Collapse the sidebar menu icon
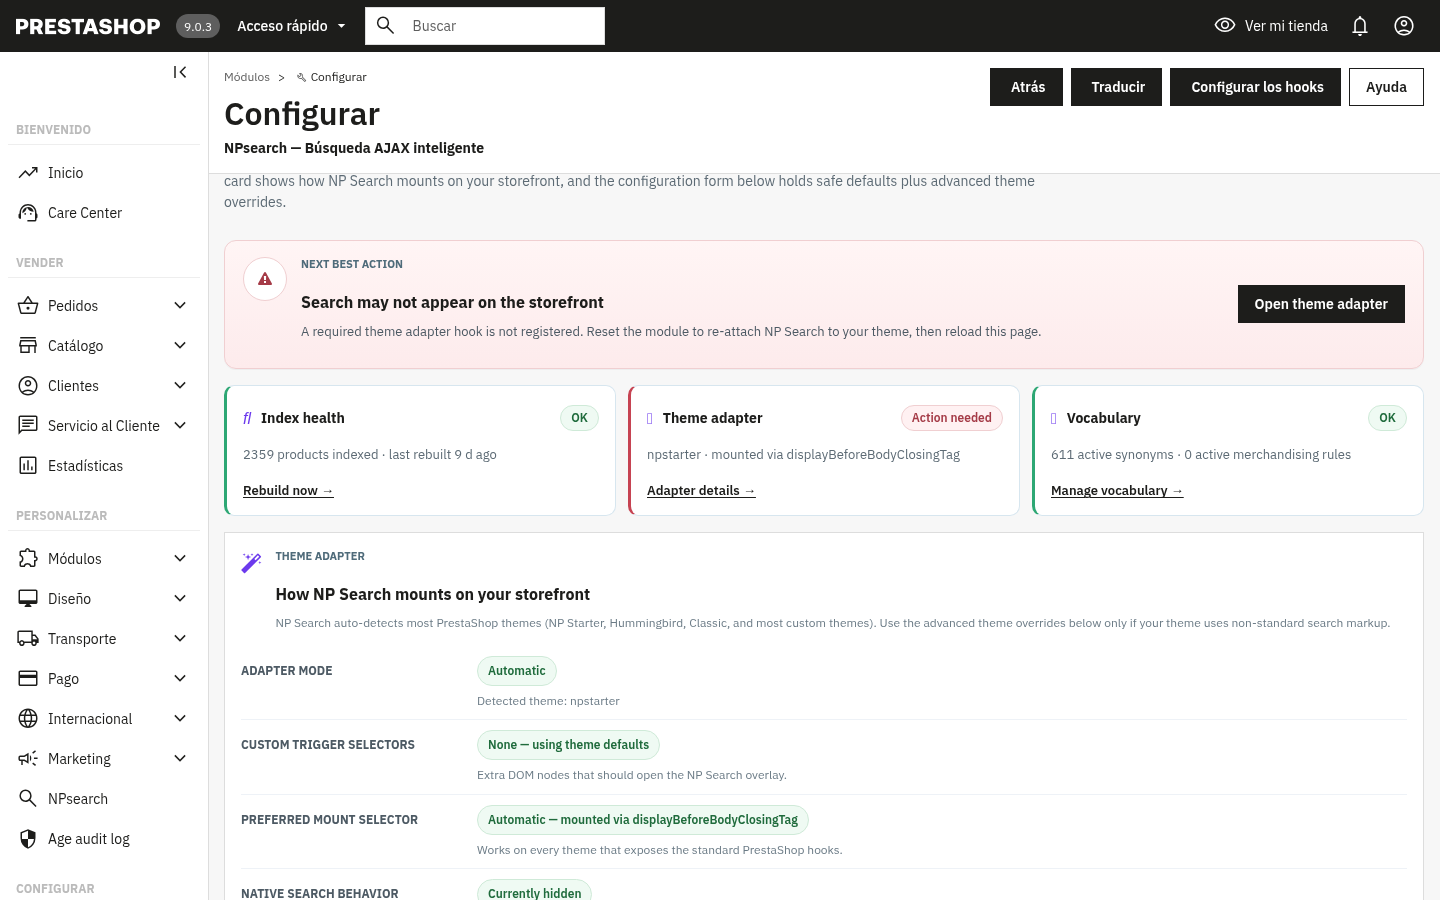 pos(180,72)
